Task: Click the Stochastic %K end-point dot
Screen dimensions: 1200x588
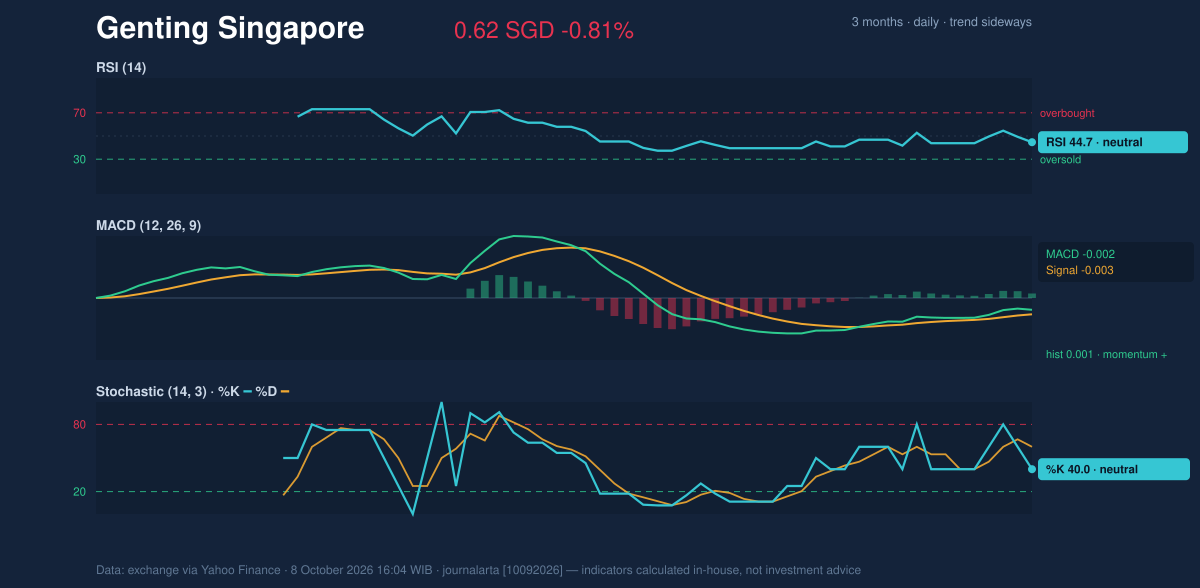Action: [1032, 469]
